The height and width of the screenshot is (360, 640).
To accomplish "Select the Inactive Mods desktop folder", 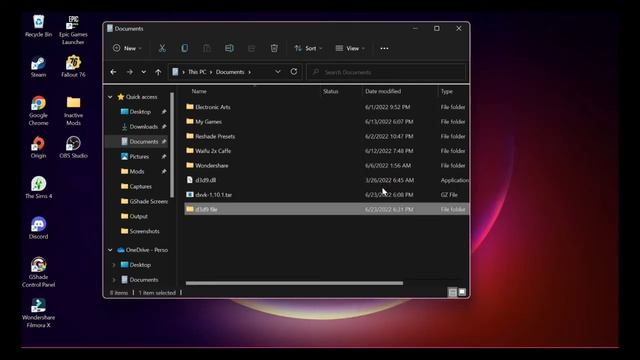I will 73,111.
